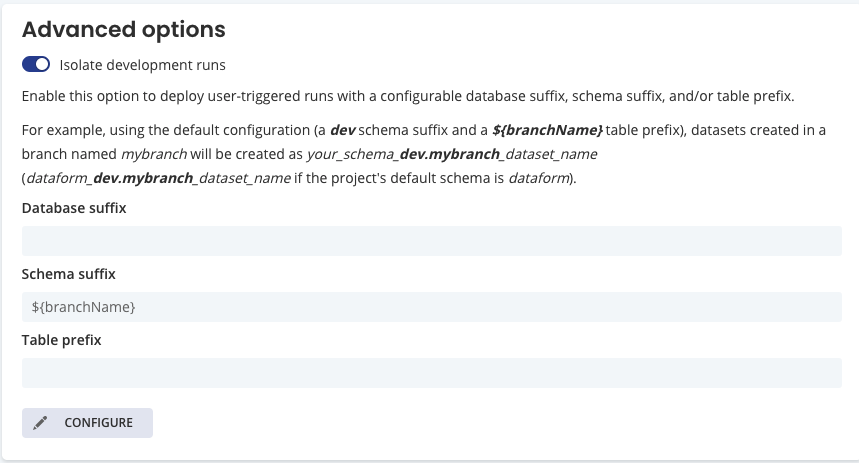Toggle the Isolate development runs switch

[x=36, y=65]
